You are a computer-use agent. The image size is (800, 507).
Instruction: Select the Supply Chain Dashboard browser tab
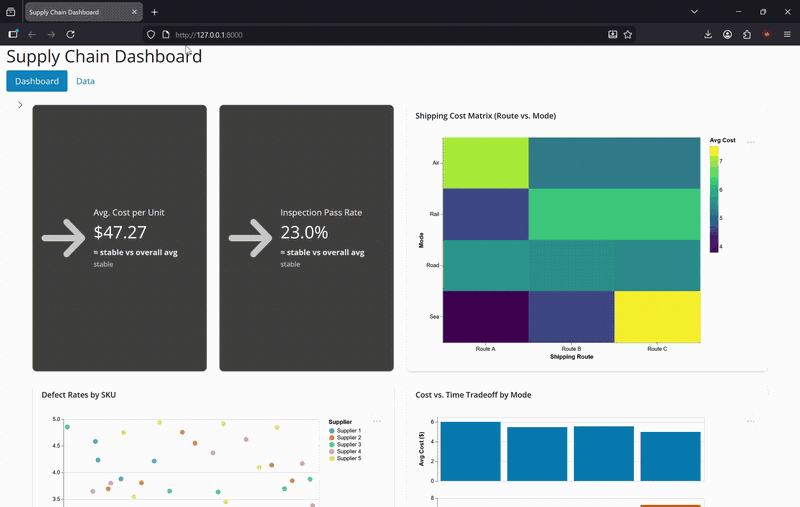point(80,12)
